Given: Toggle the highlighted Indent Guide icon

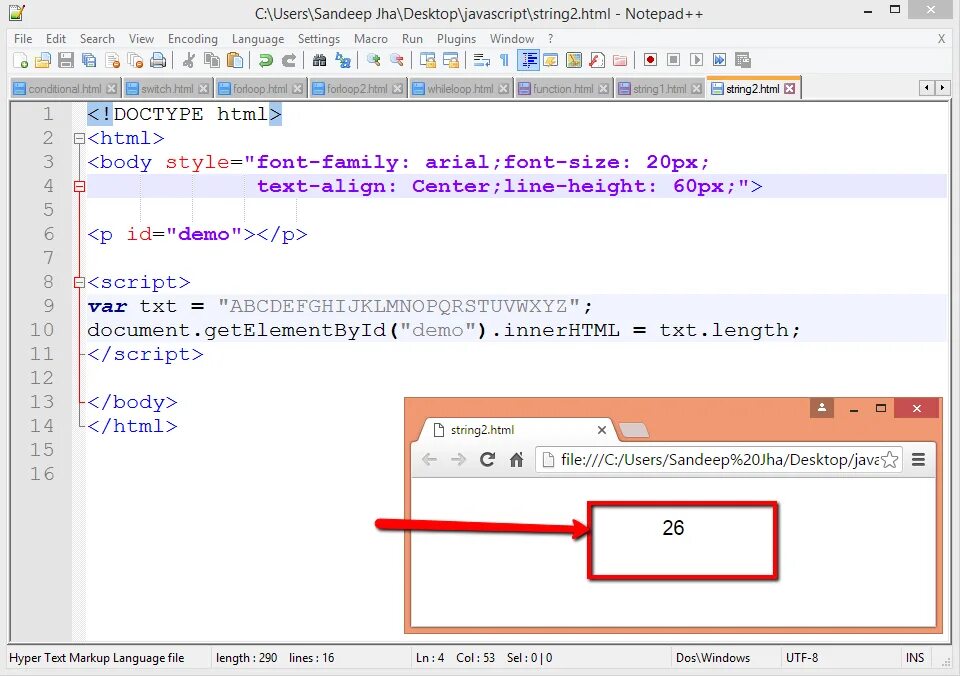Looking at the screenshot, I should (528, 60).
